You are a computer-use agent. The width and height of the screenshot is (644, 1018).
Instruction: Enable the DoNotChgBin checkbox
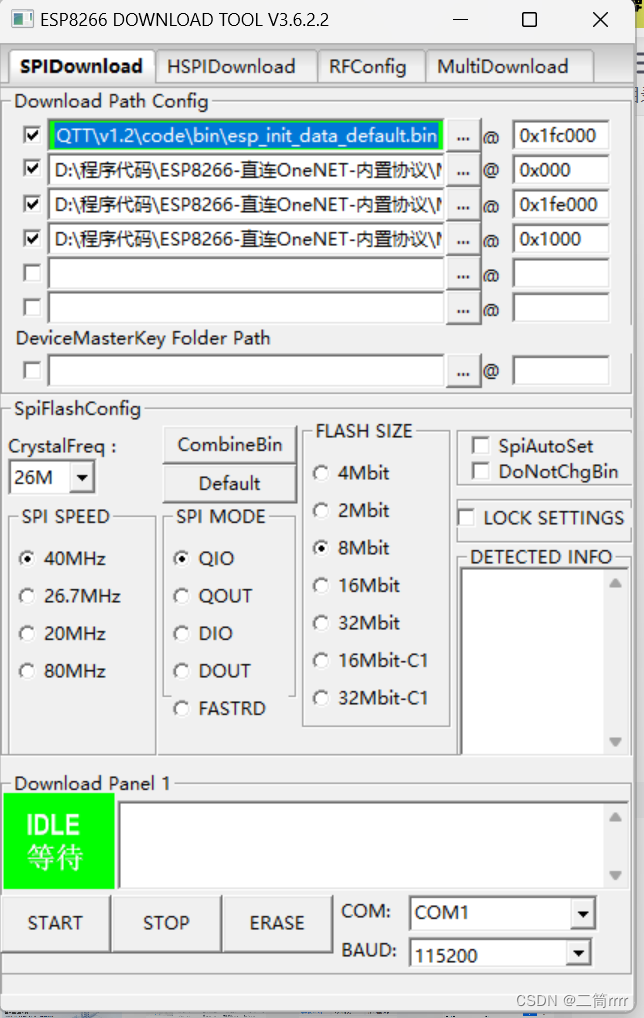481,471
